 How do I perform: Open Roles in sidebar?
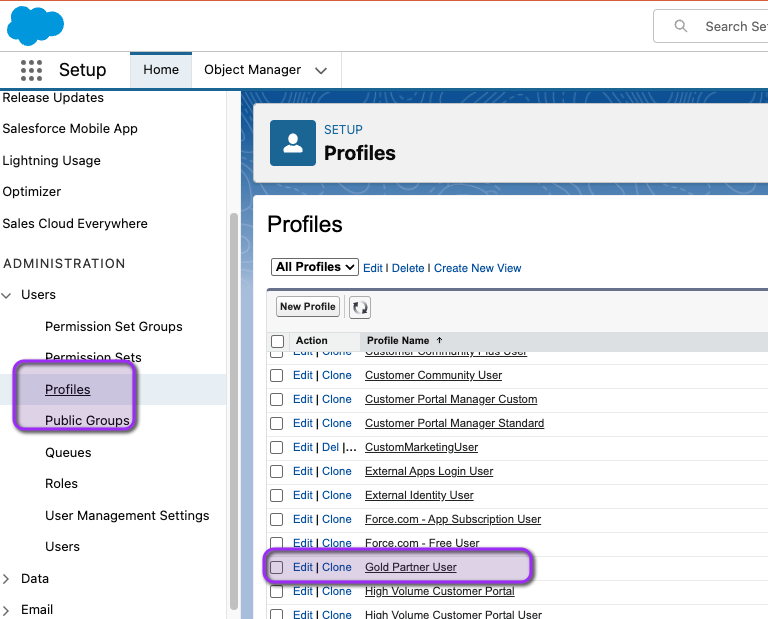coord(61,484)
